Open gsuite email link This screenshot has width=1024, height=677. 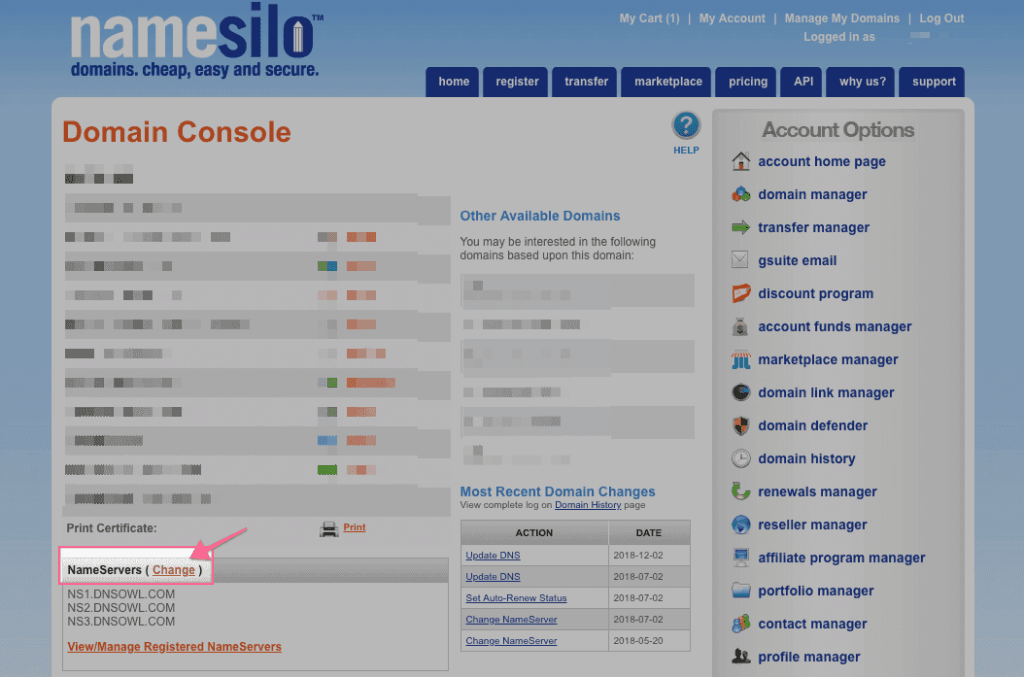pyautogui.click(x=797, y=260)
